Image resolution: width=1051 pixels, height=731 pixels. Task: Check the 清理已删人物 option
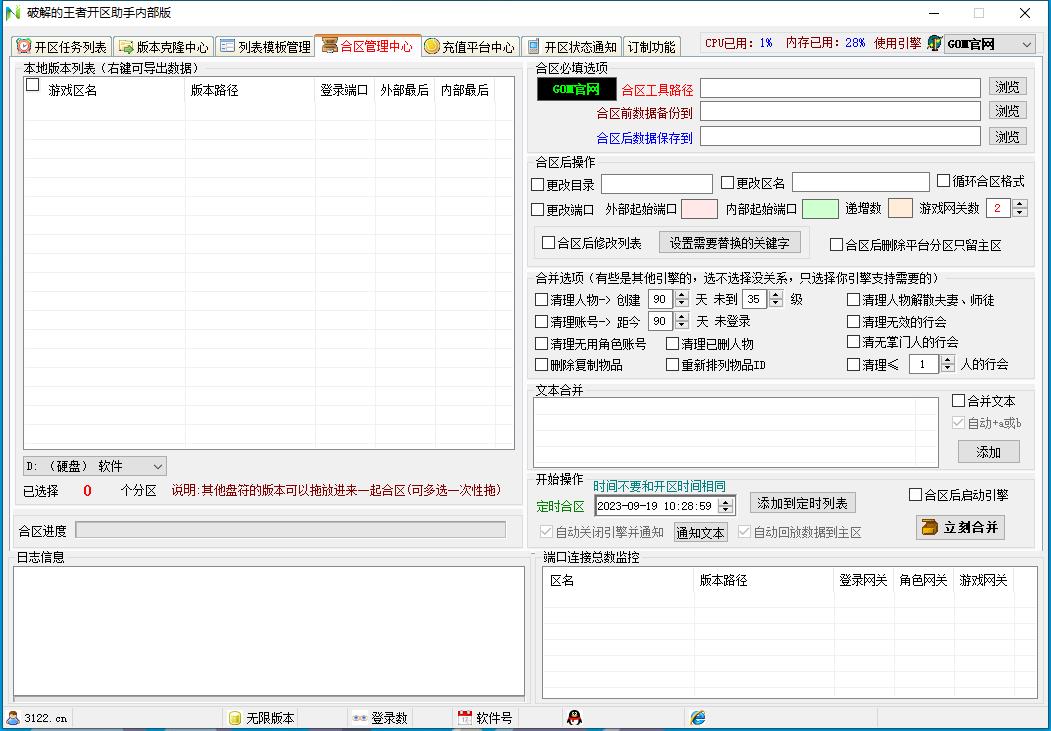coord(673,343)
